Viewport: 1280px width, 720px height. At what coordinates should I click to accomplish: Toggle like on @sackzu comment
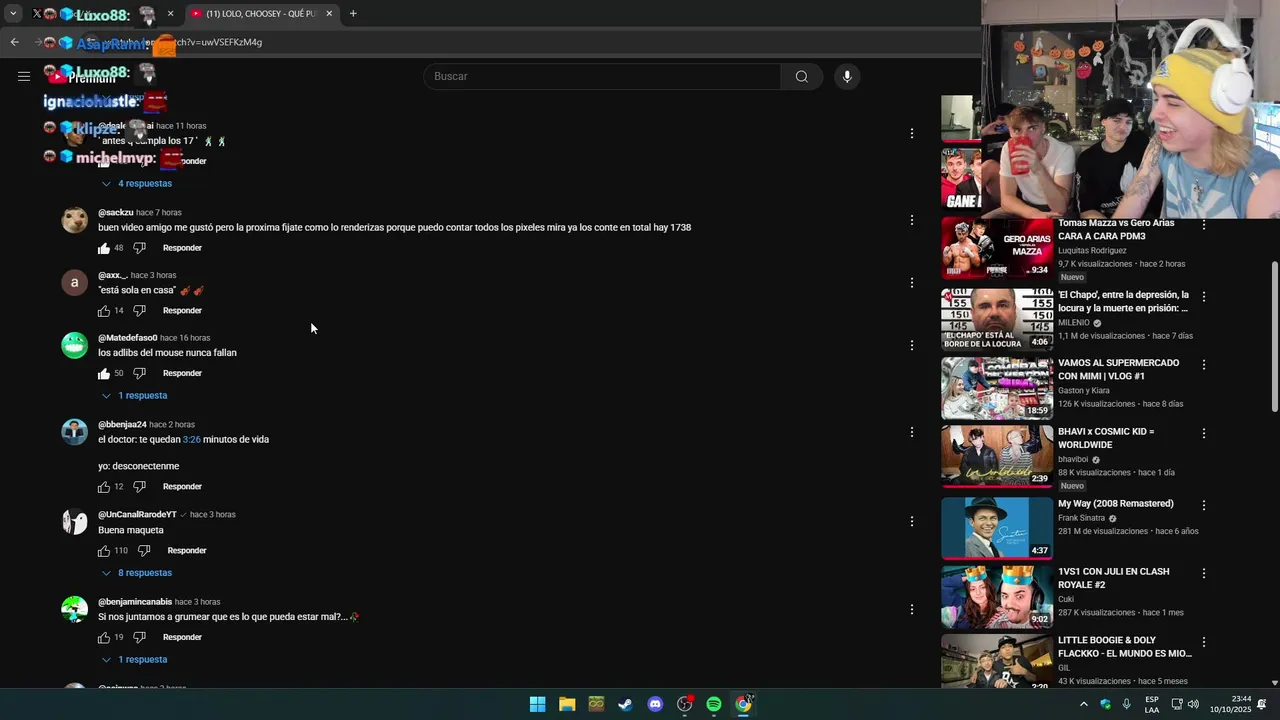[104, 248]
